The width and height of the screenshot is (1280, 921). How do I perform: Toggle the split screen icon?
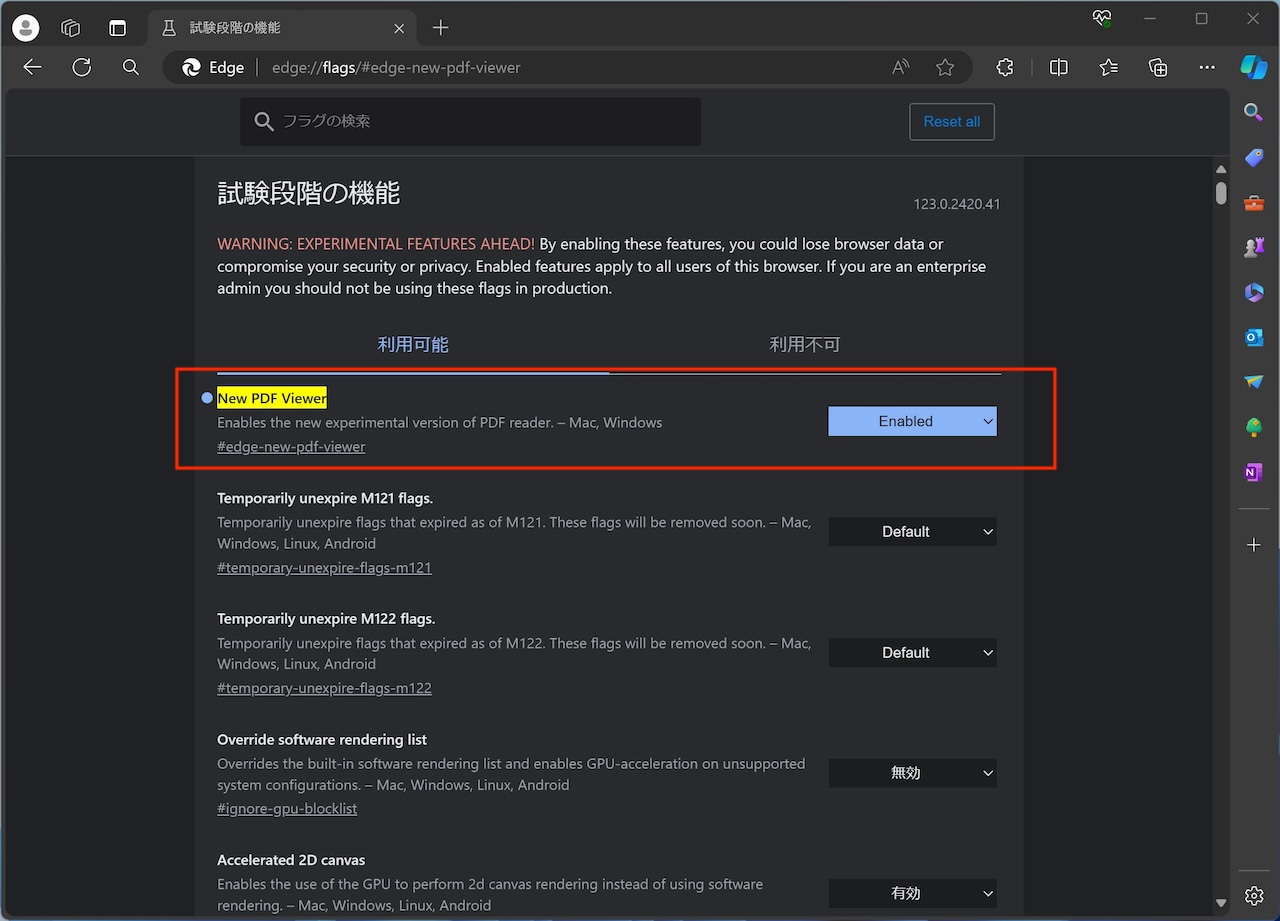(x=1059, y=67)
